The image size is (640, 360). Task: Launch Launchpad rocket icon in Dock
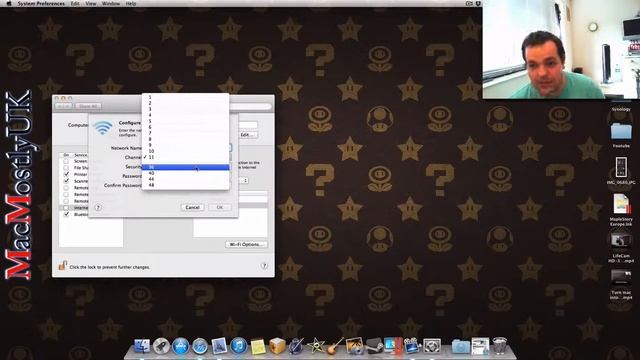(161, 346)
